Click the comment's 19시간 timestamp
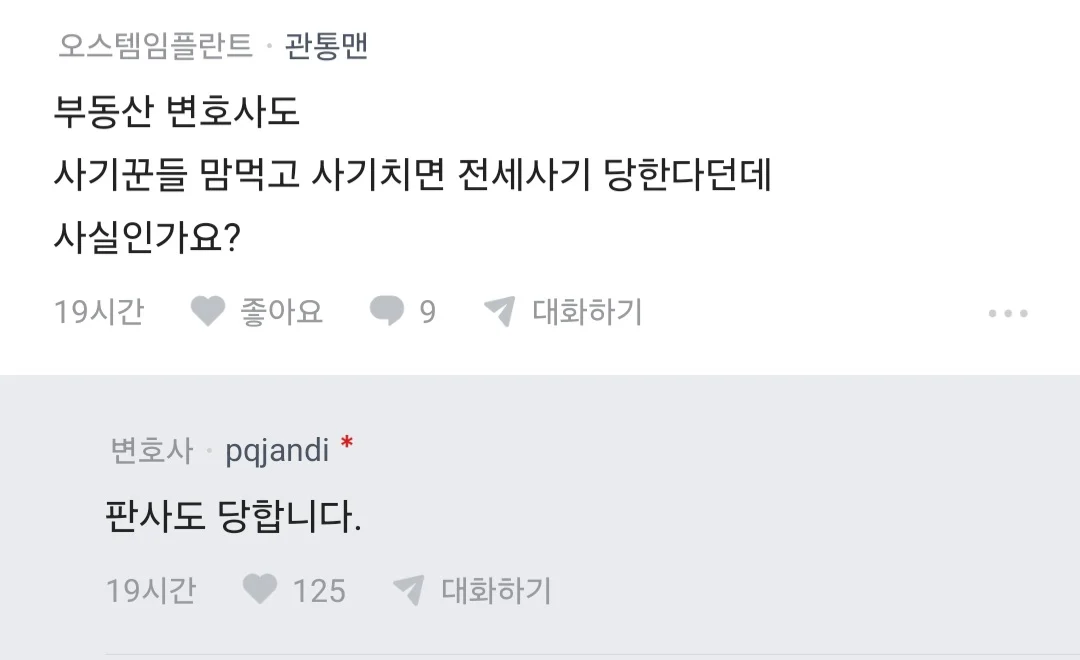 [151, 590]
